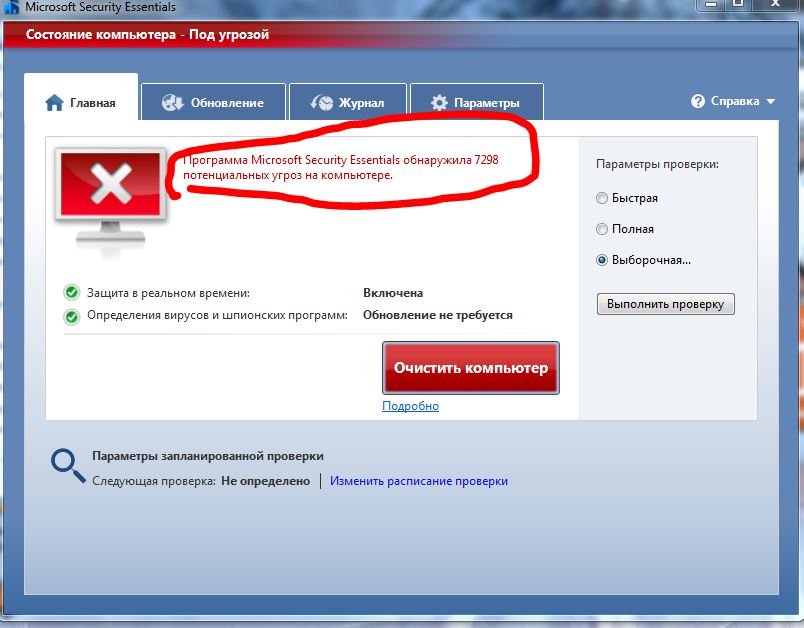The height and width of the screenshot is (628, 804).
Task: Click the gear icon on the Параметры tab
Action: tap(439, 103)
